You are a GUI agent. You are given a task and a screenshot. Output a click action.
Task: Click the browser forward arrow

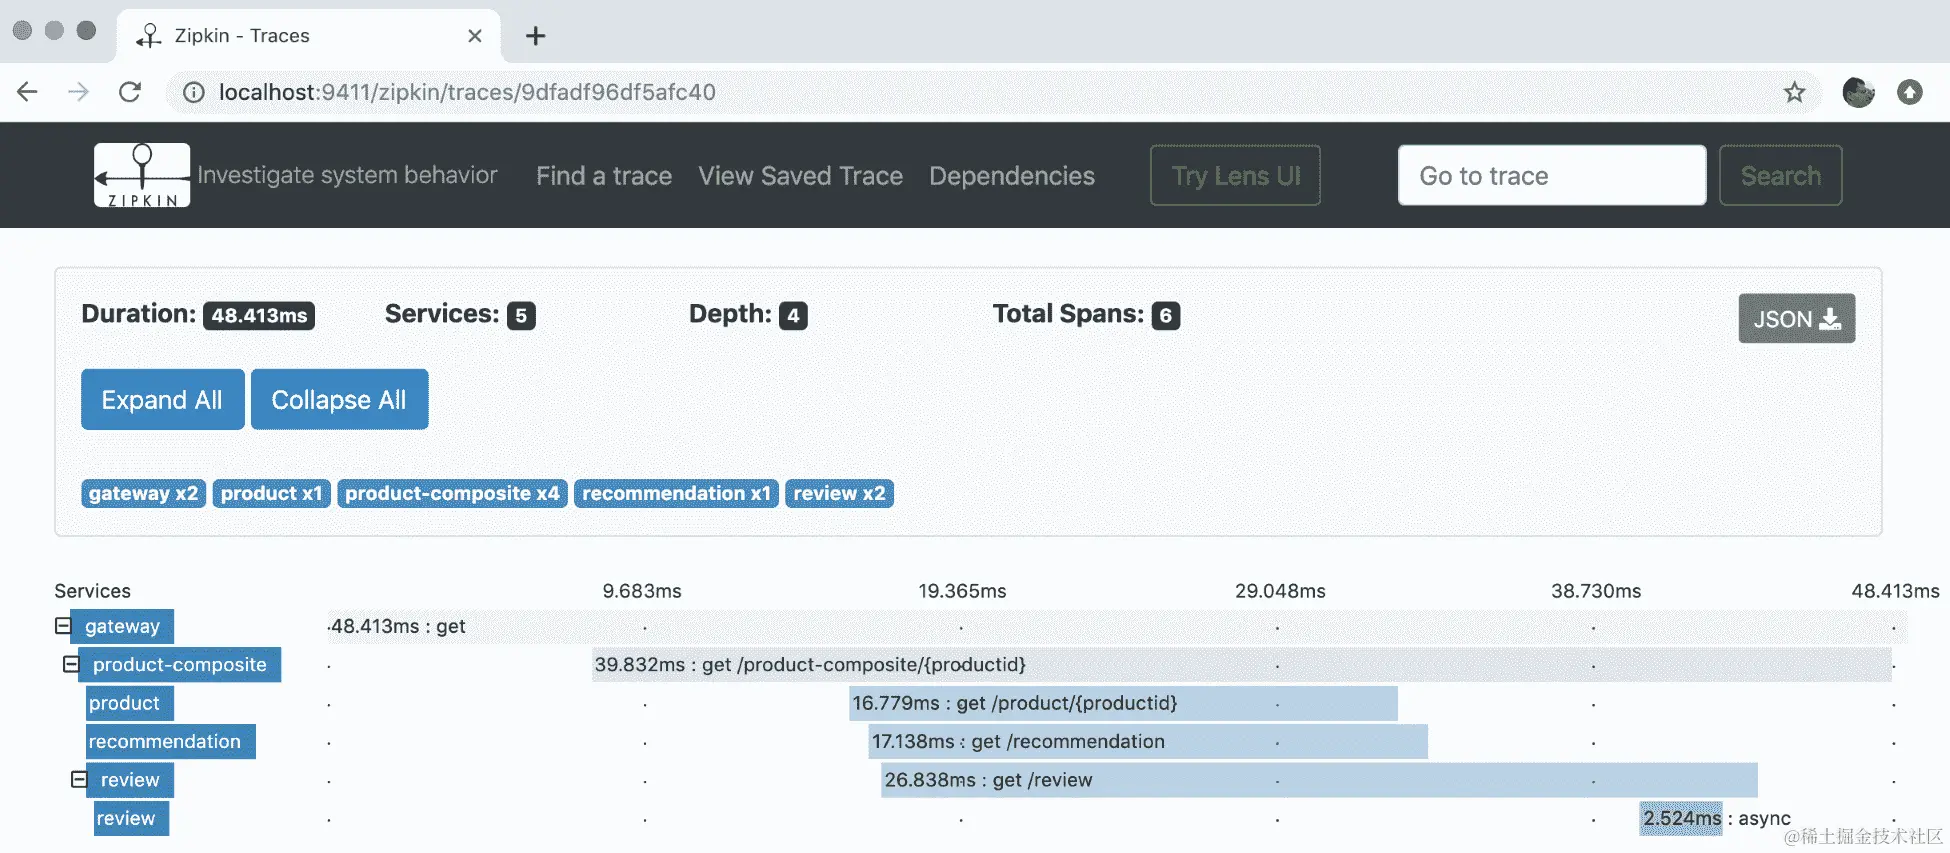tap(79, 92)
